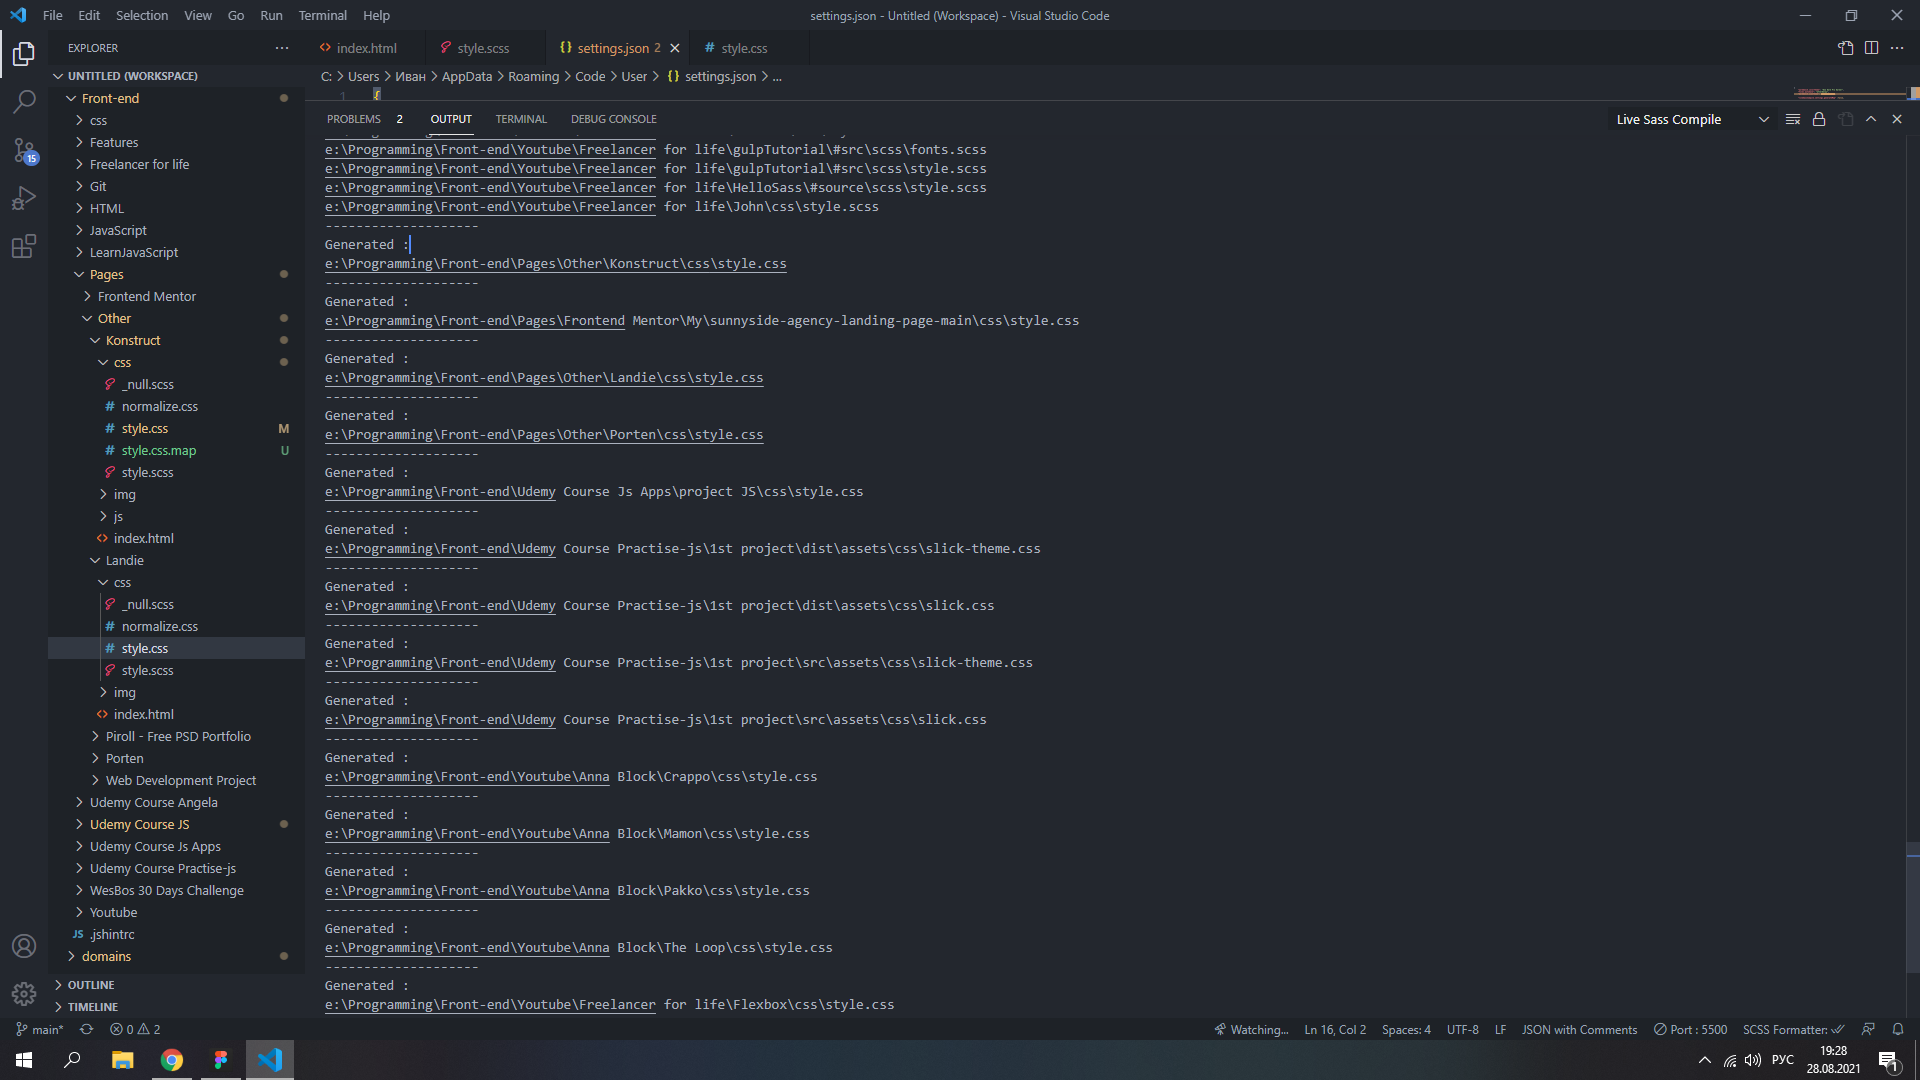Click main* branch indicator in status bar
The image size is (1920, 1080).
40,1029
